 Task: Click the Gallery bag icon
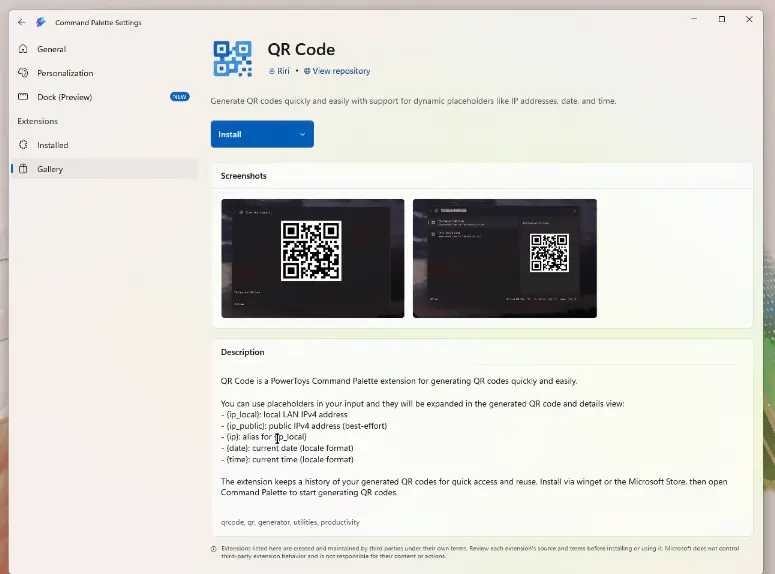click(23, 169)
